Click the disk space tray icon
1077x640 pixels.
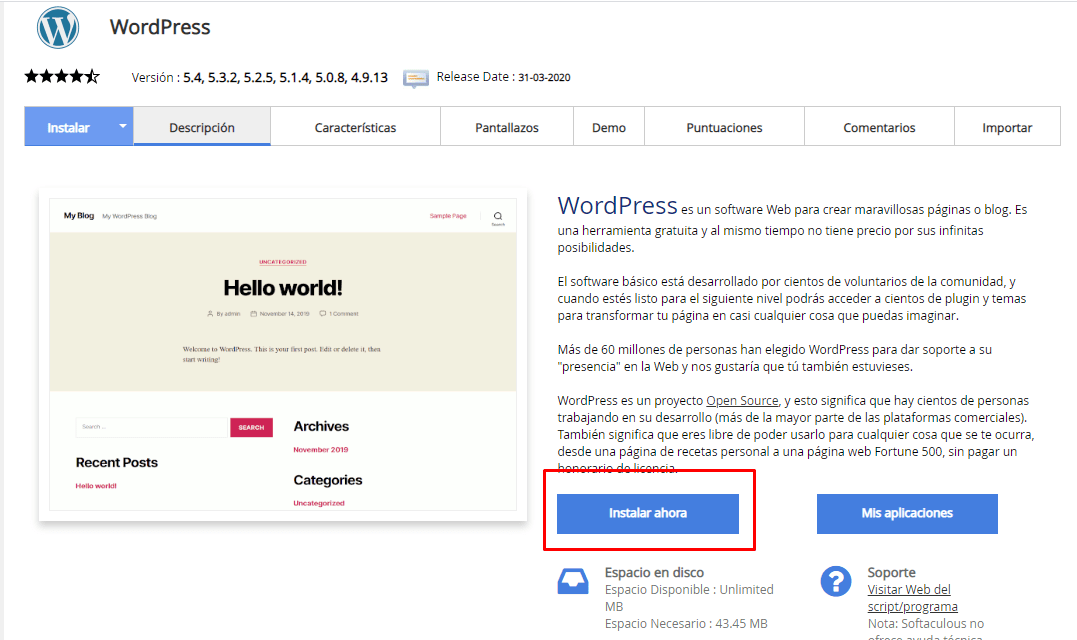(573, 581)
